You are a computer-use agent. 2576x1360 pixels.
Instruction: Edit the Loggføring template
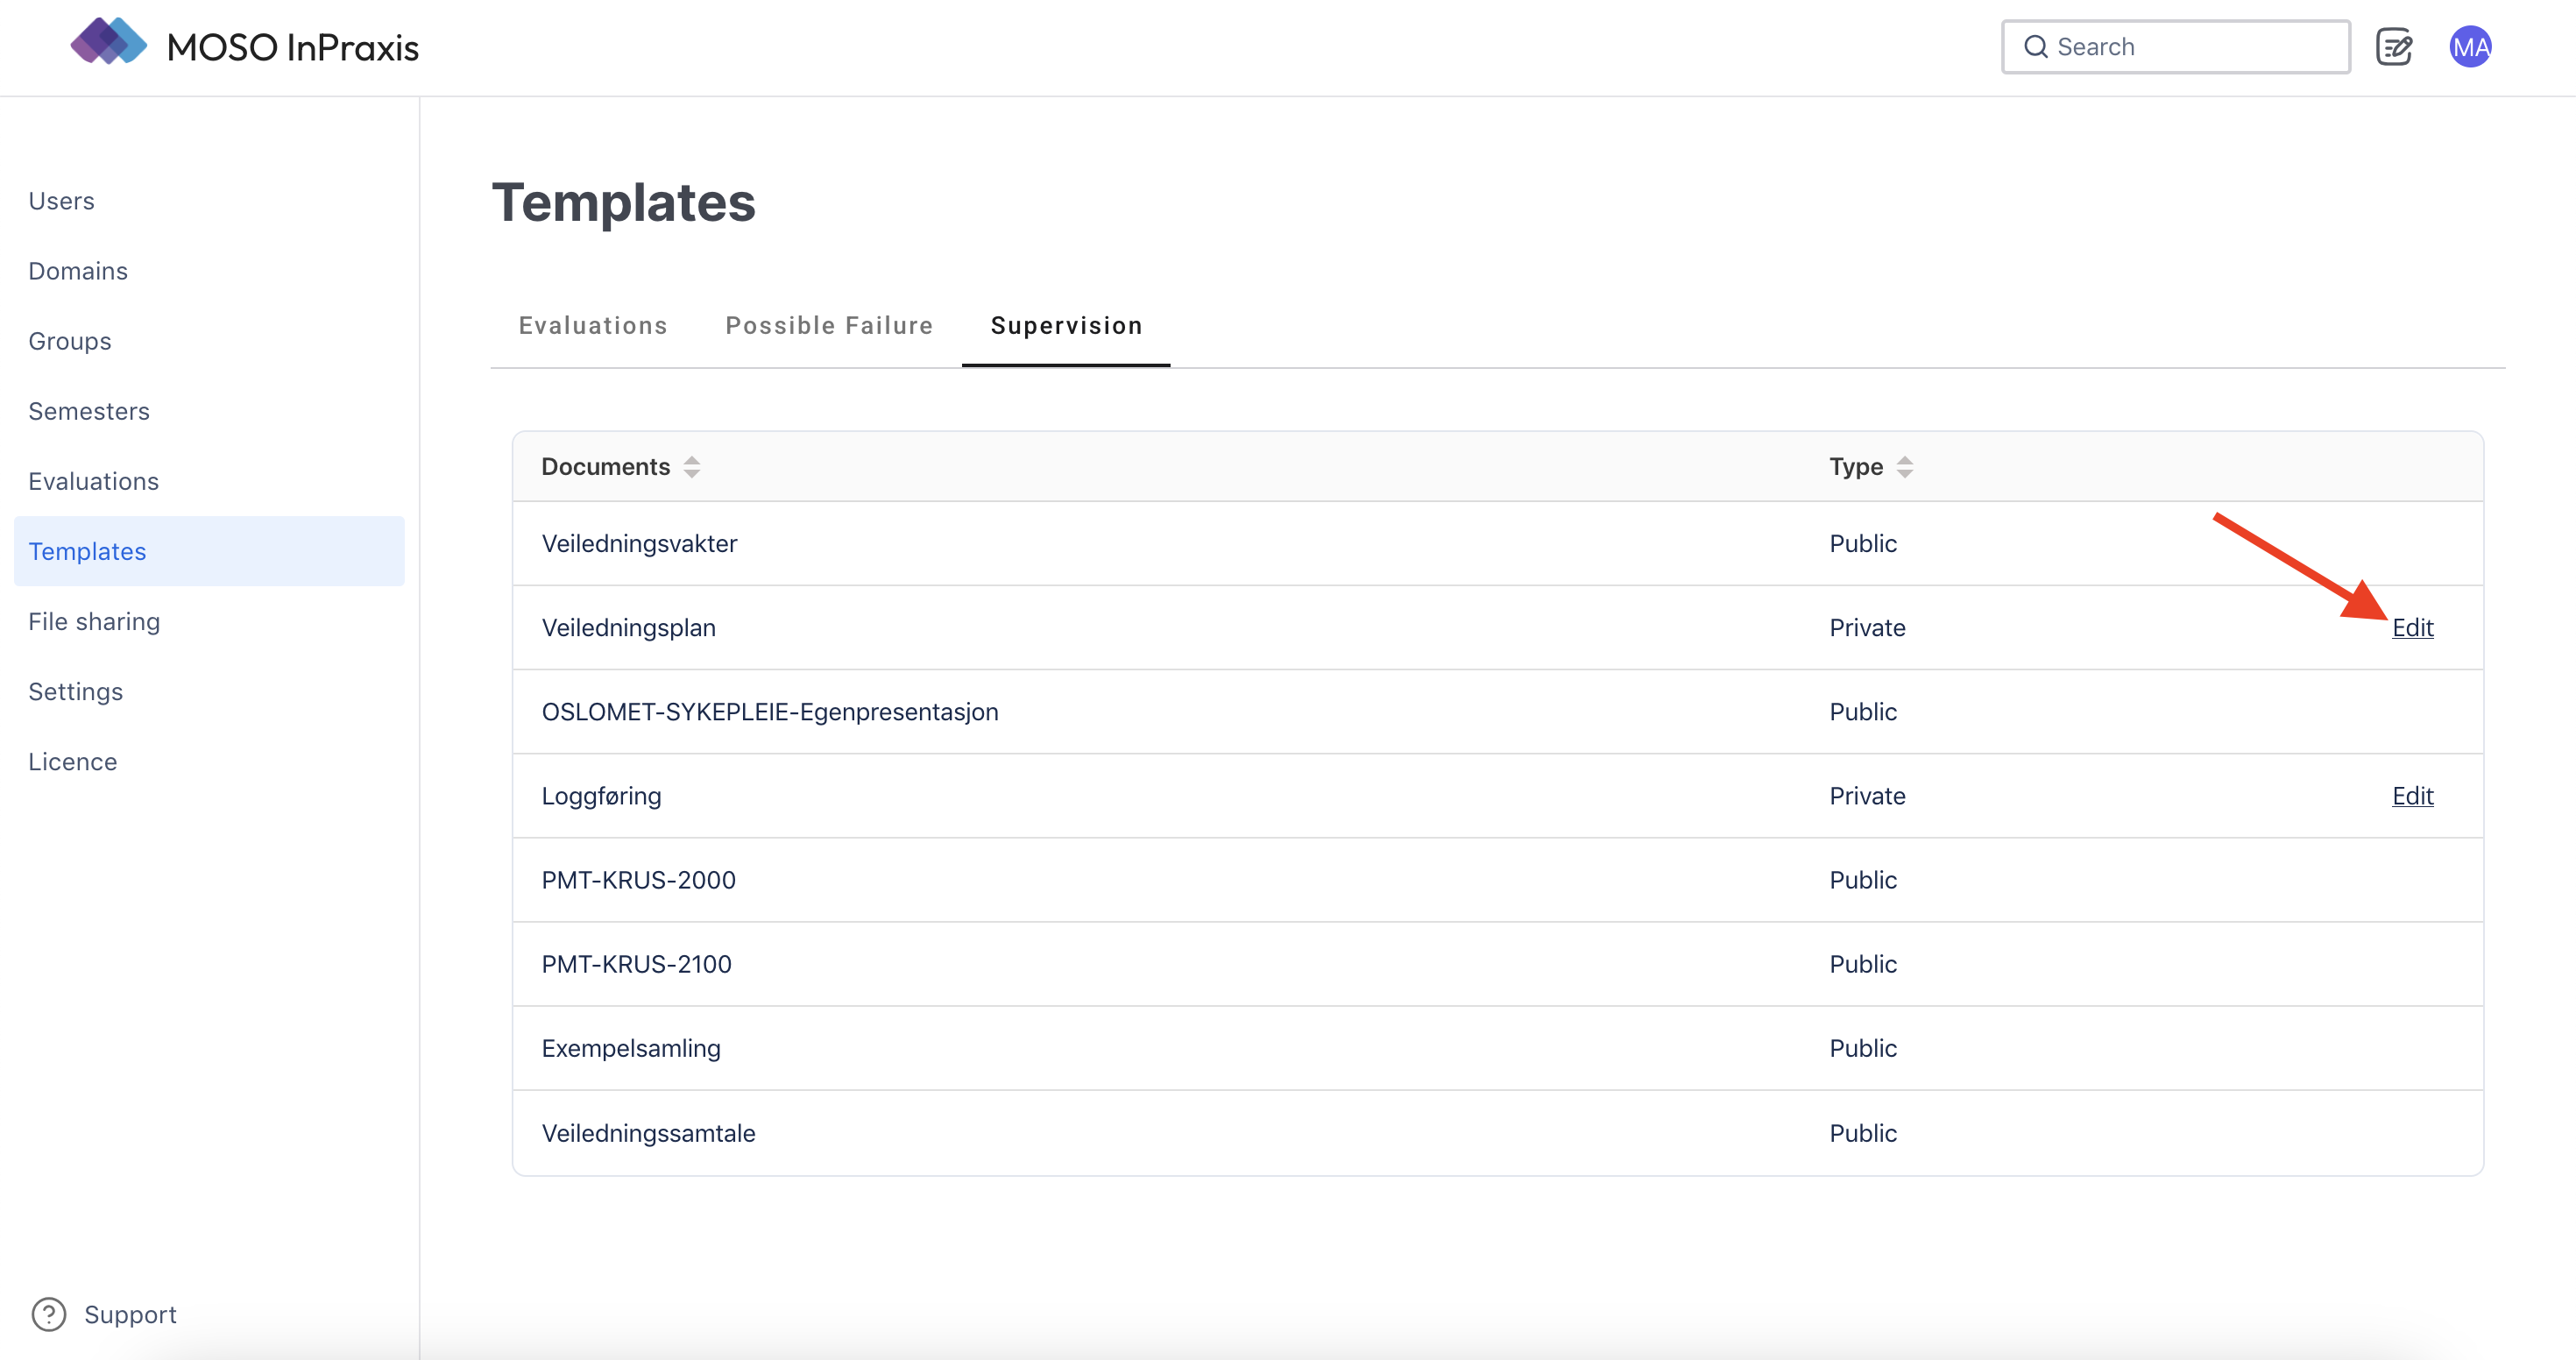tap(2412, 796)
